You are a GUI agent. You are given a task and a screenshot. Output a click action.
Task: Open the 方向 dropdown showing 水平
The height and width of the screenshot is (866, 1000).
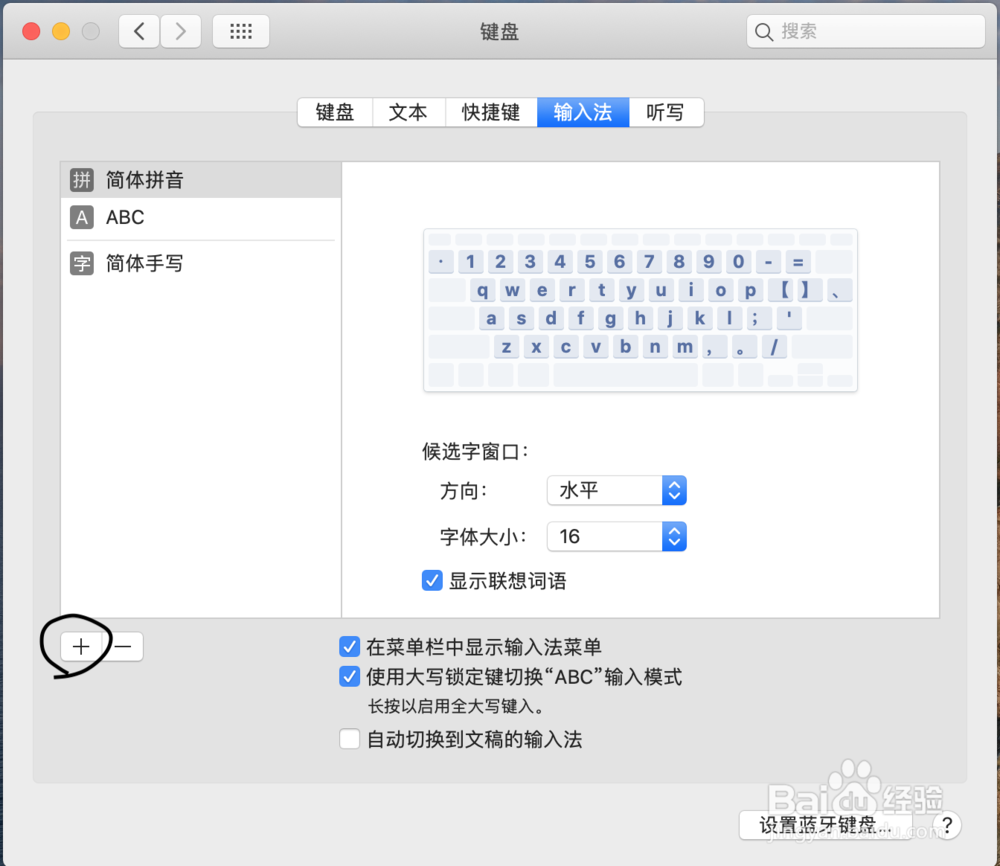(x=616, y=490)
